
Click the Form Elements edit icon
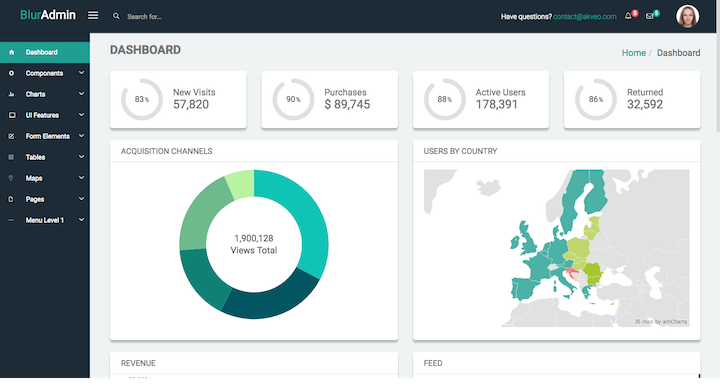click(x=11, y=136)
